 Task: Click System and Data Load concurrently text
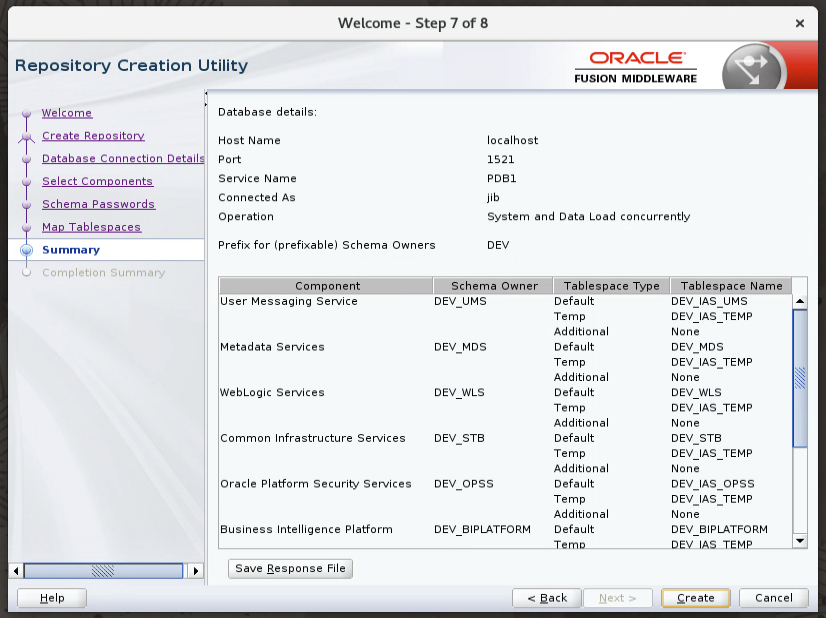pos(588,217)
